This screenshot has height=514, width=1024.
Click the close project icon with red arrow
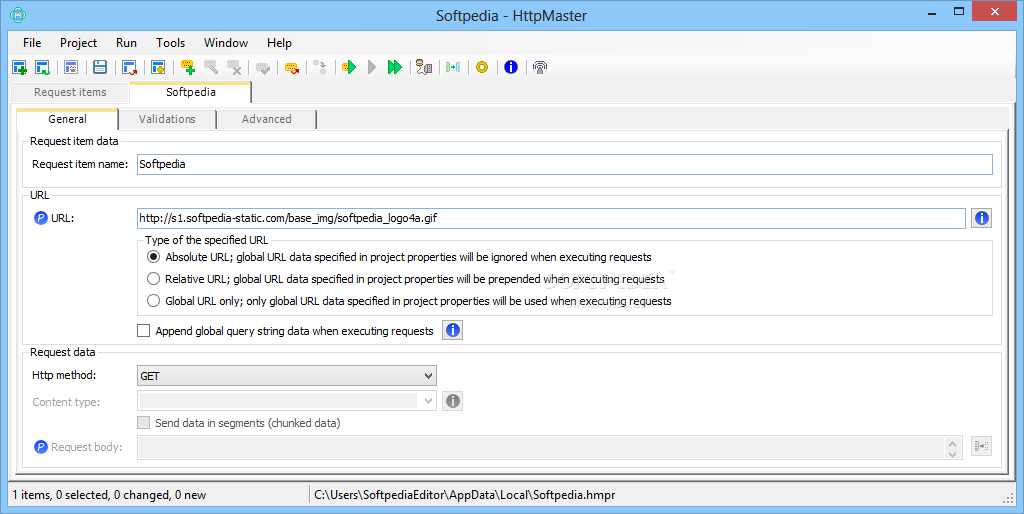point(129,67)
